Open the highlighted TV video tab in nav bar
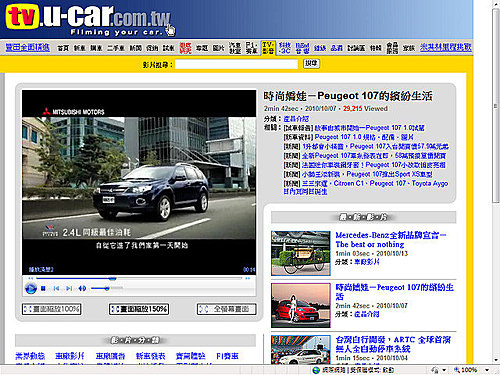 point(268,48)
